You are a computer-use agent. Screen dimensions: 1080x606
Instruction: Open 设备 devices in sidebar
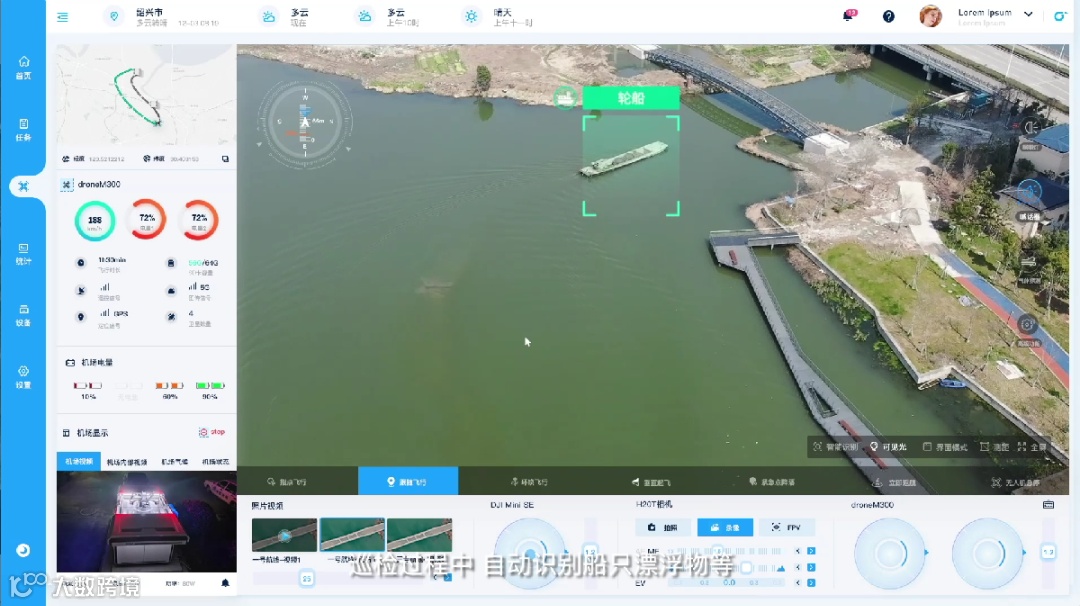click(x=23, y=315)
